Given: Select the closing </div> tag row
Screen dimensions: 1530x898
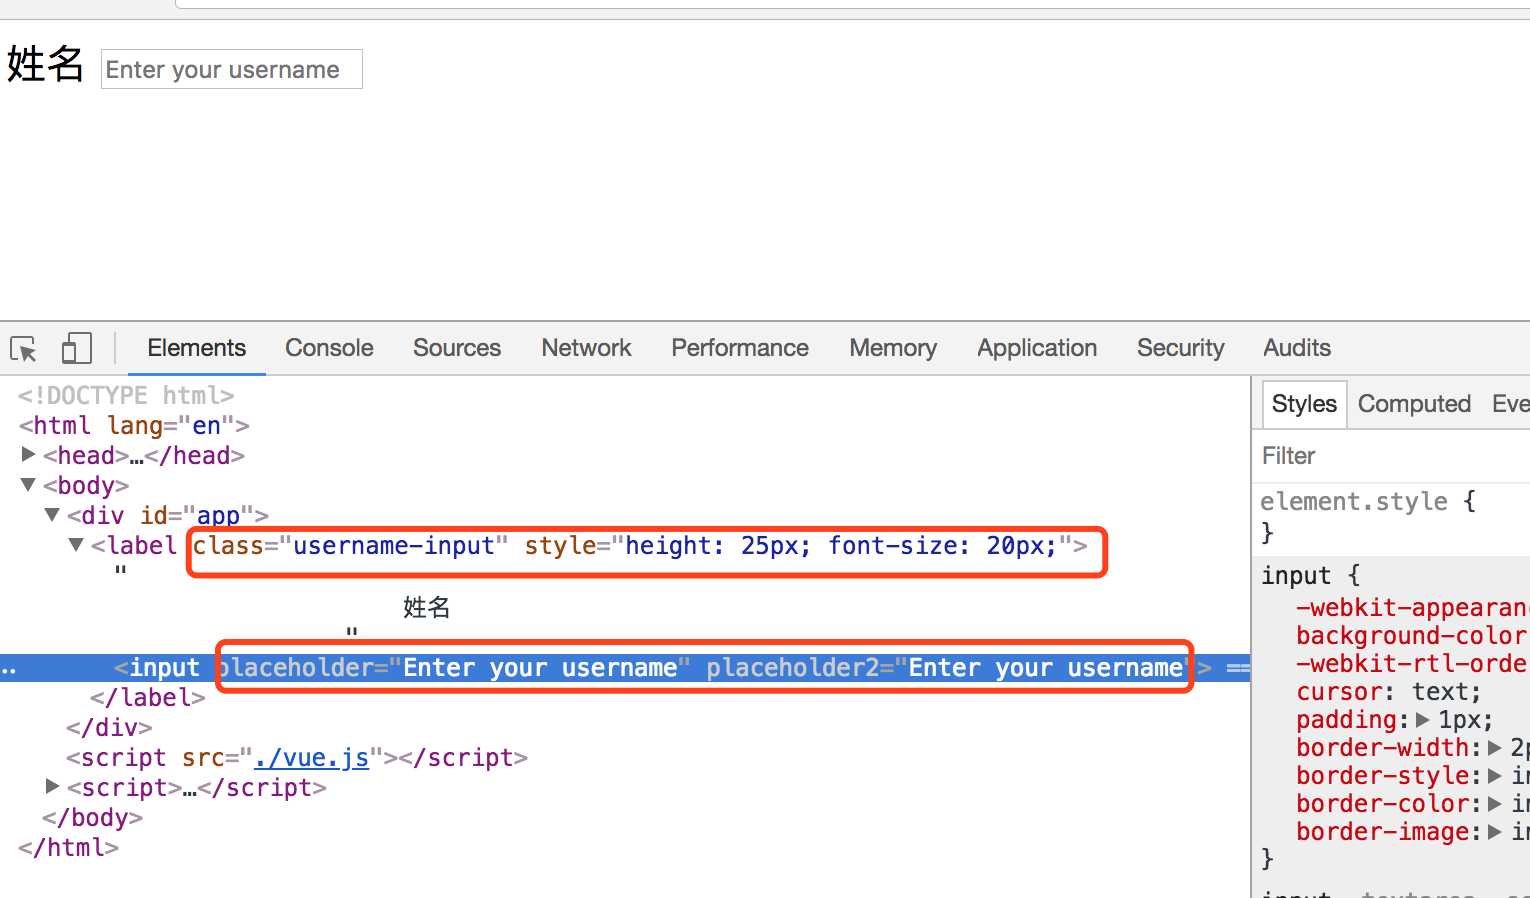Looking at the screenshot, I should [109, 728].
